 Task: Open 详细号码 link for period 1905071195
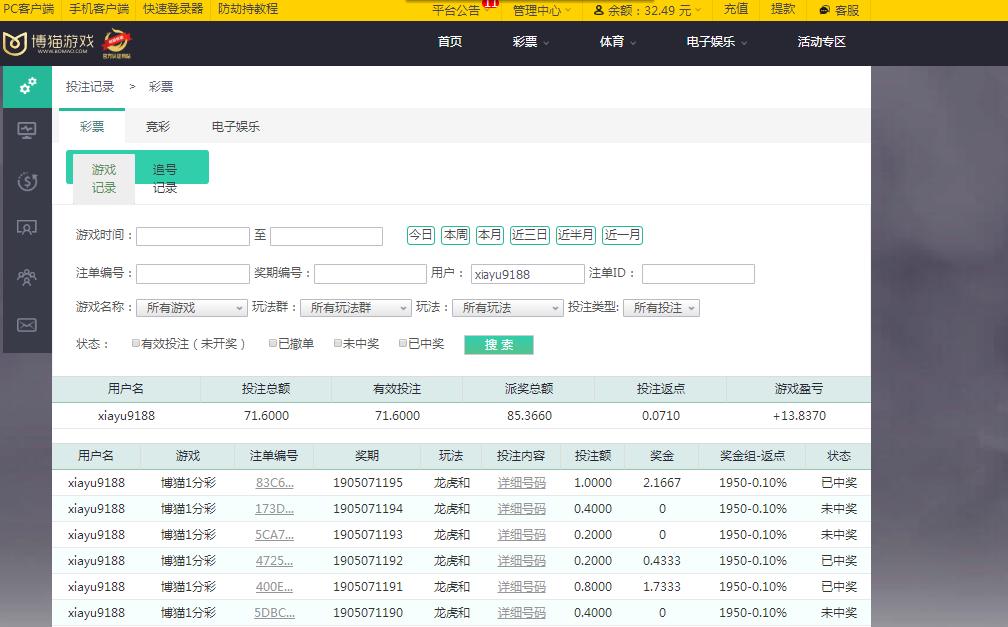pyautogui.click(x=521, y=483)
